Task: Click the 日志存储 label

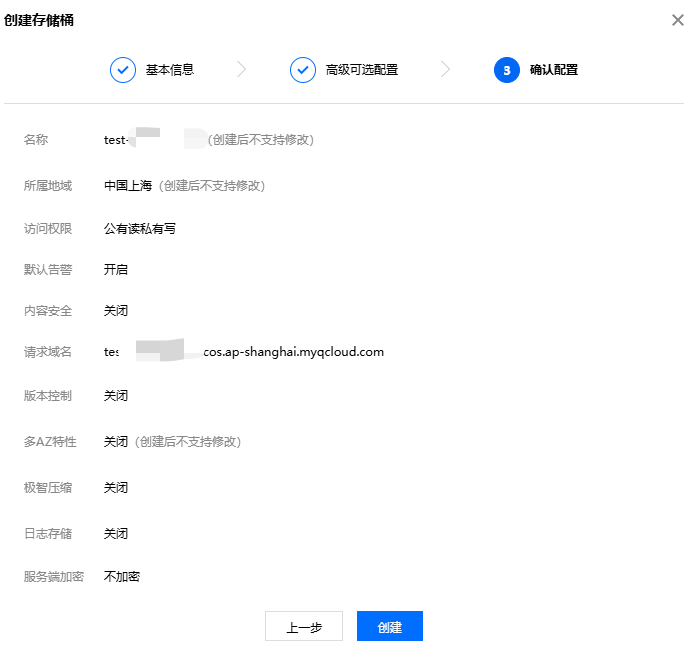Action: pos(48,533)
